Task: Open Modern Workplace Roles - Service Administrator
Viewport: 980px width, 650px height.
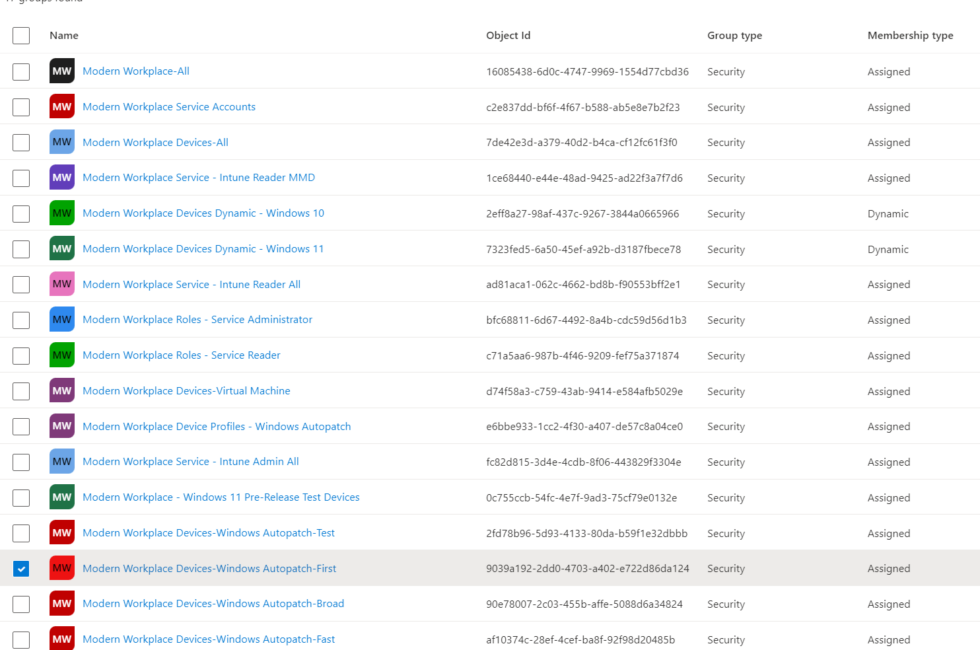Action: pyautogui.click(x=197, y=319)
